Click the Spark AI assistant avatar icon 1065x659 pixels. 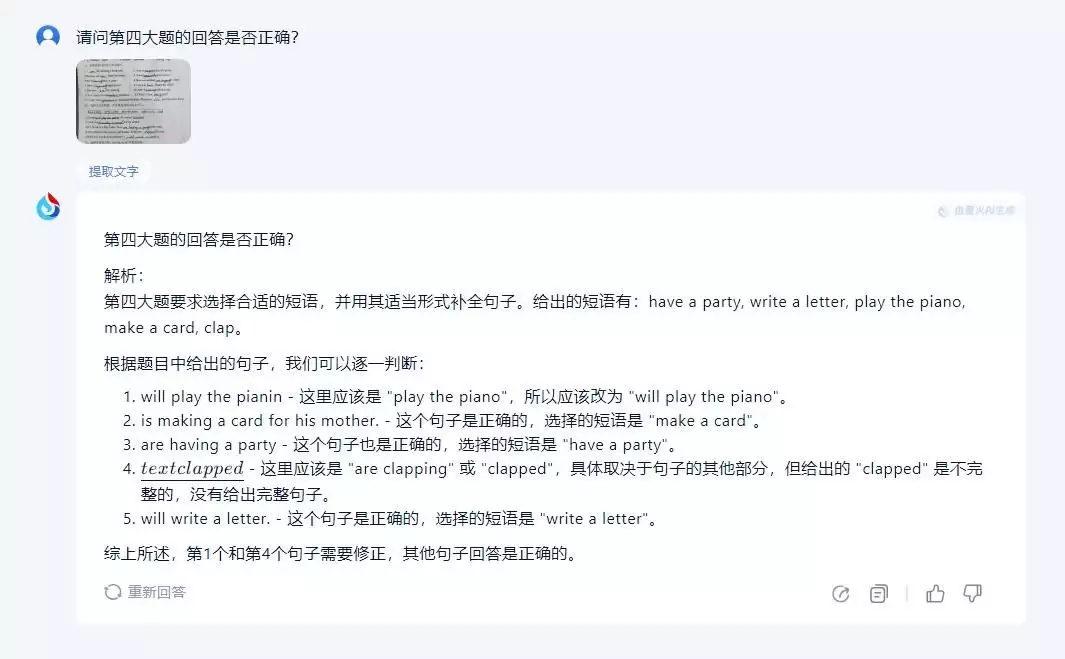pos(48,207)
